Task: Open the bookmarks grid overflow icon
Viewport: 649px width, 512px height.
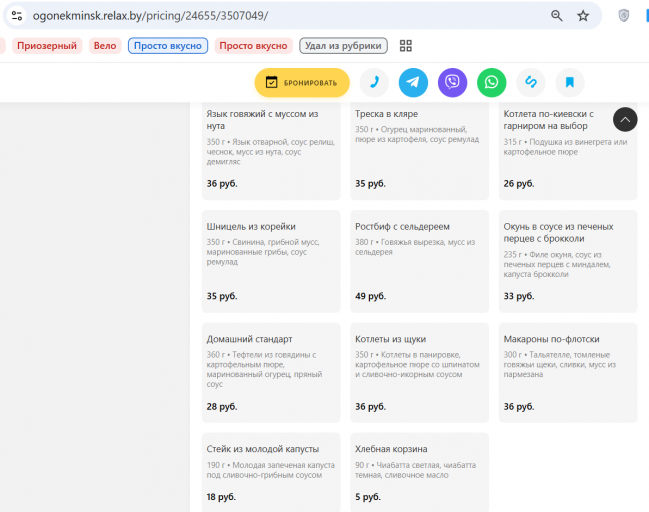Action: (406, 46)
